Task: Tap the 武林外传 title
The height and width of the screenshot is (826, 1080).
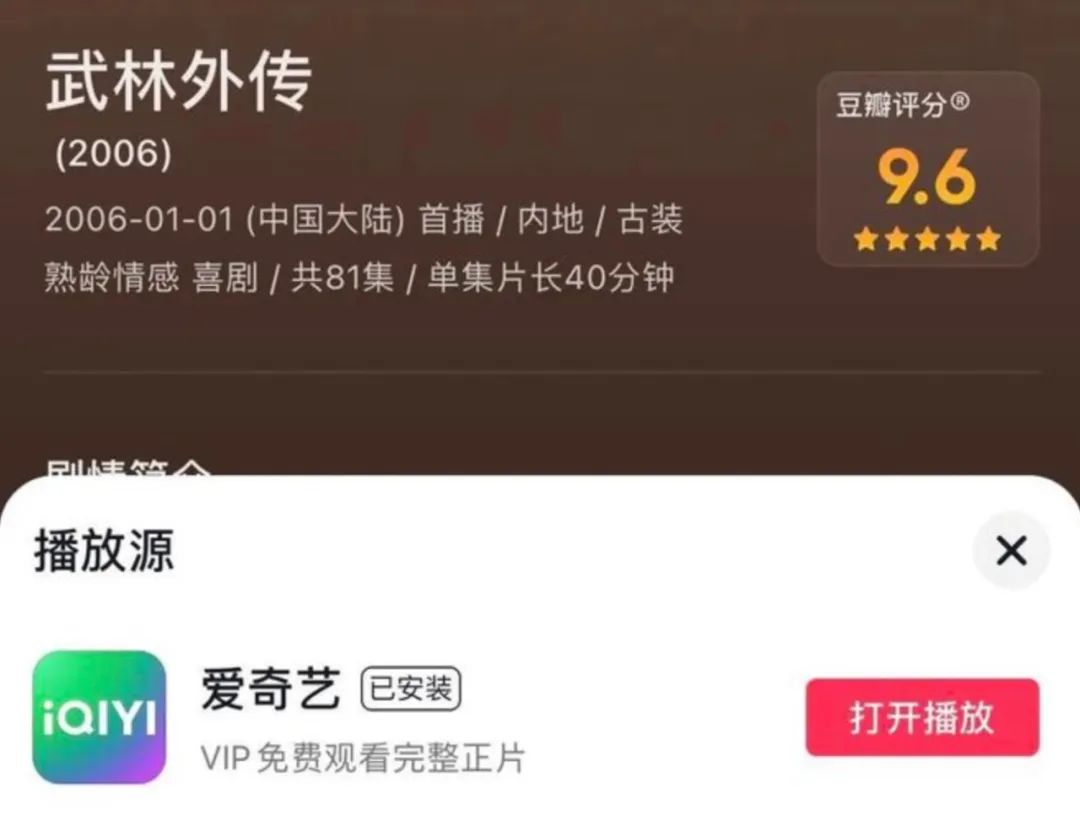Action: [179, 82]
